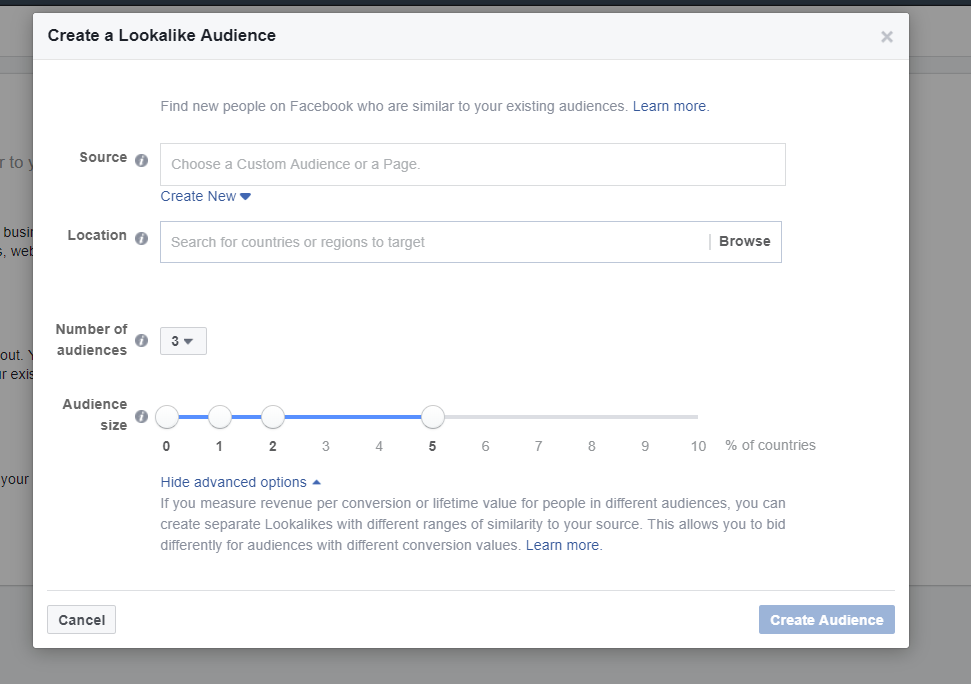
Task: Click the info icon beside Number of audiences
Action: click(x=141, y=341)
